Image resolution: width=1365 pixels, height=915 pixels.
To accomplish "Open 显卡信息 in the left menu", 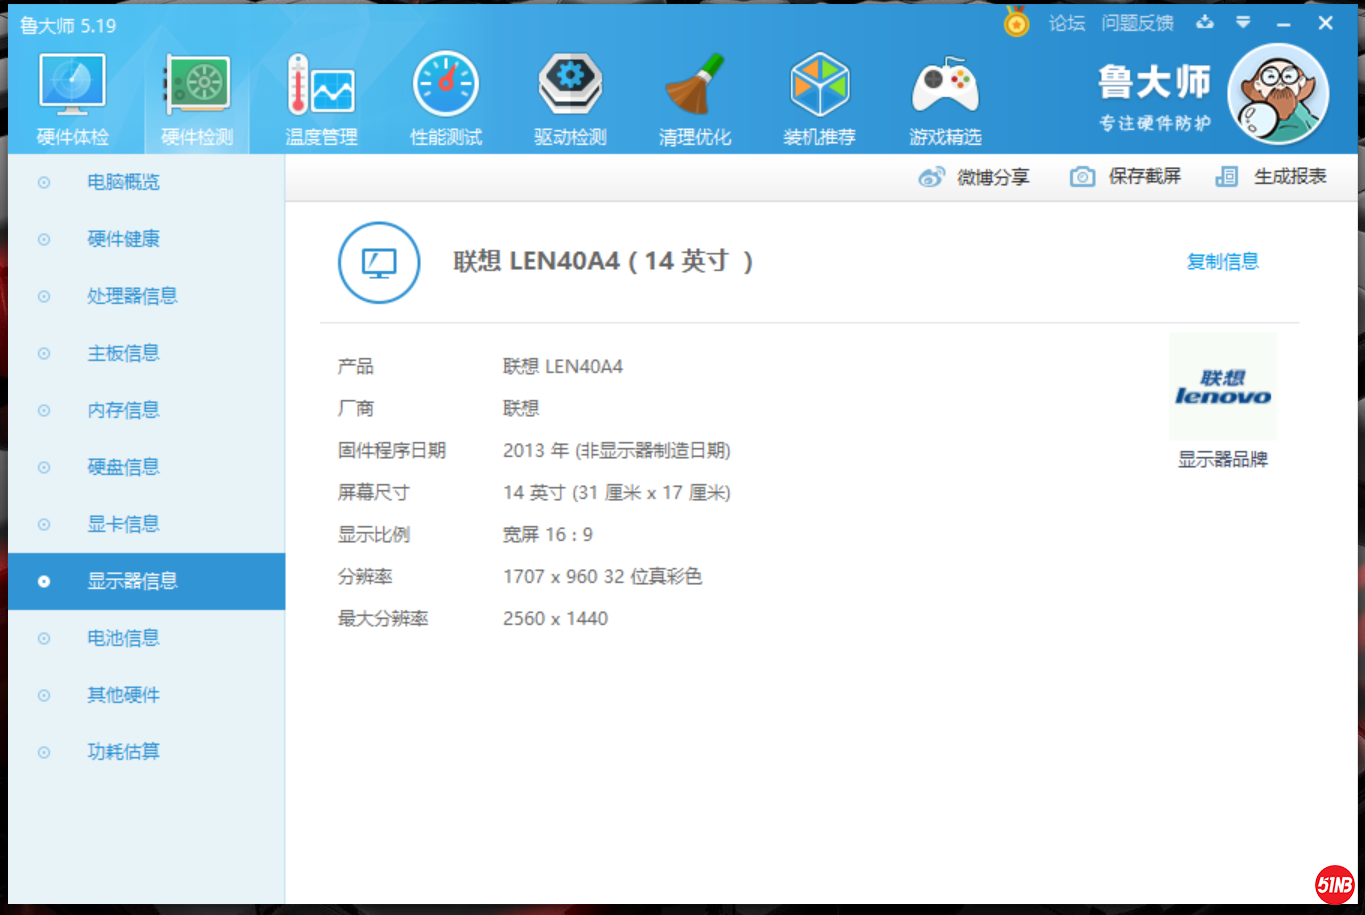I will (123, 524).
